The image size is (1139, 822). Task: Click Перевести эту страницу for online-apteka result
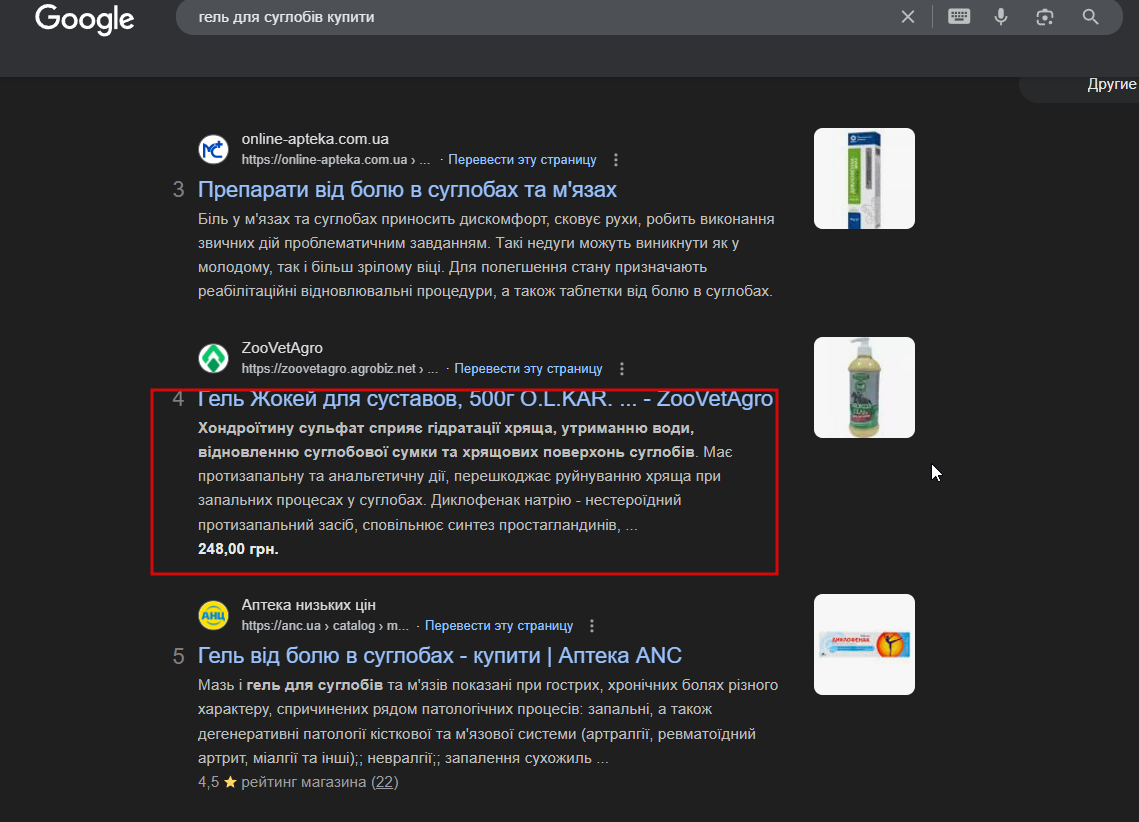(x=522, y=160)
